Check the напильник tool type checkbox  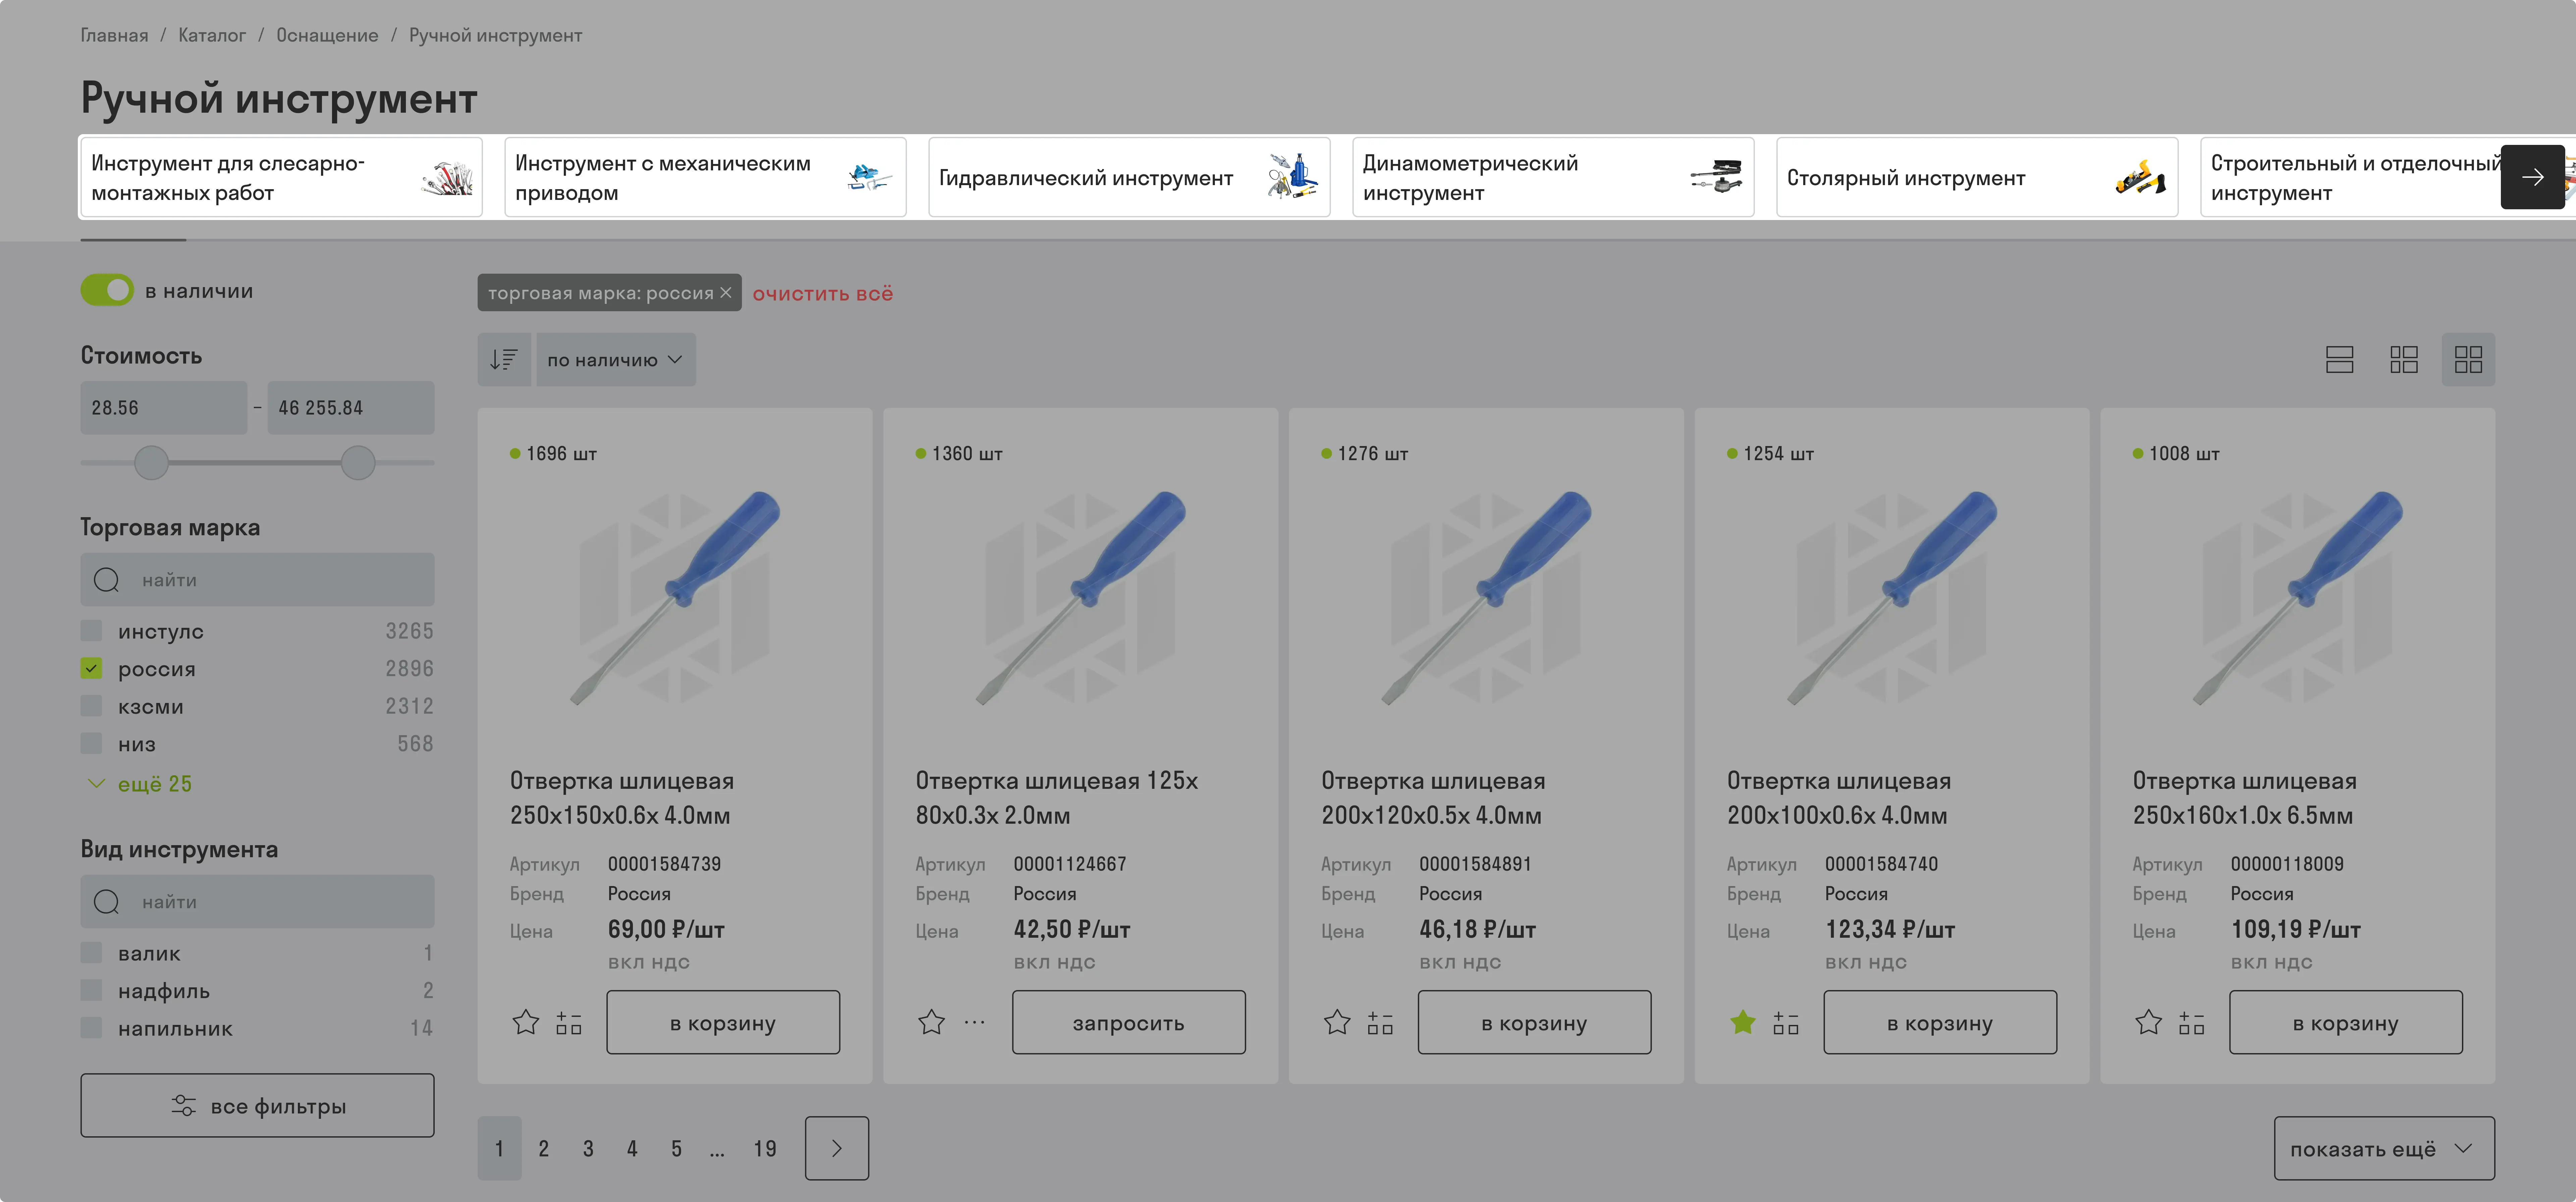[x=91, y=1028]
